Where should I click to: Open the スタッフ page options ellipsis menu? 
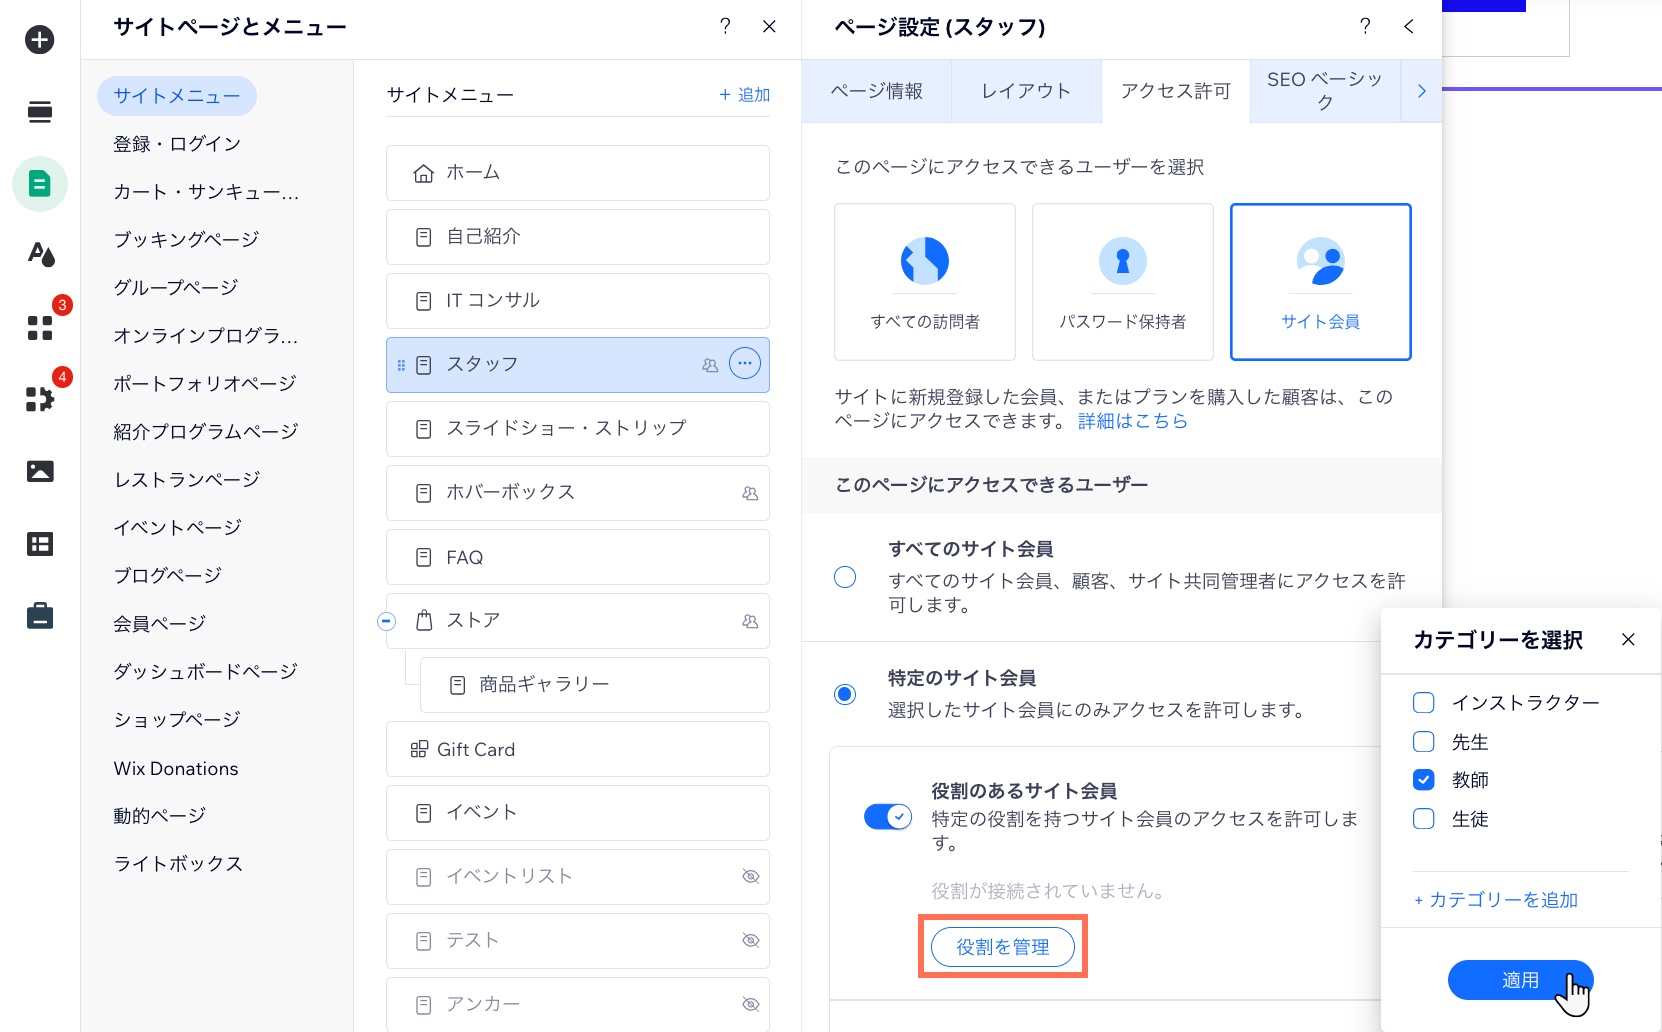click(744, 364)
